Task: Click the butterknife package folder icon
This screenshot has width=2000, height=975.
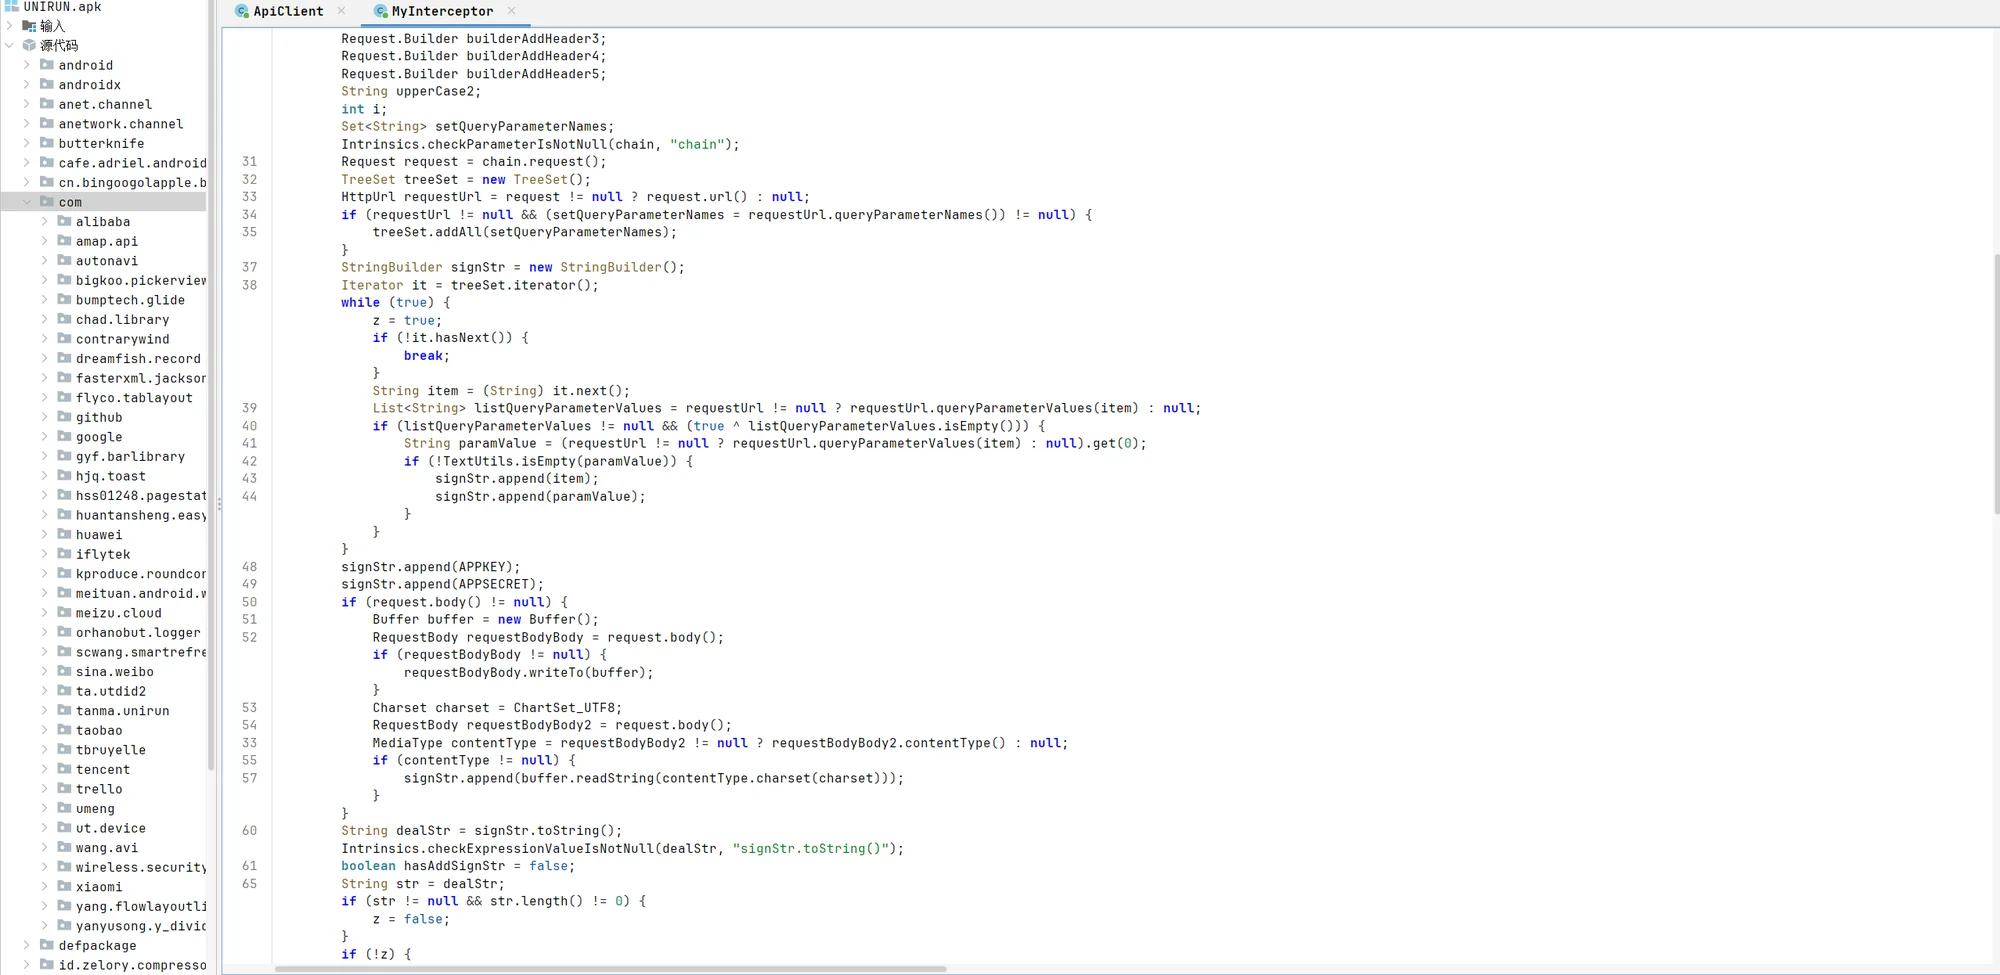Action: (47, 143)
